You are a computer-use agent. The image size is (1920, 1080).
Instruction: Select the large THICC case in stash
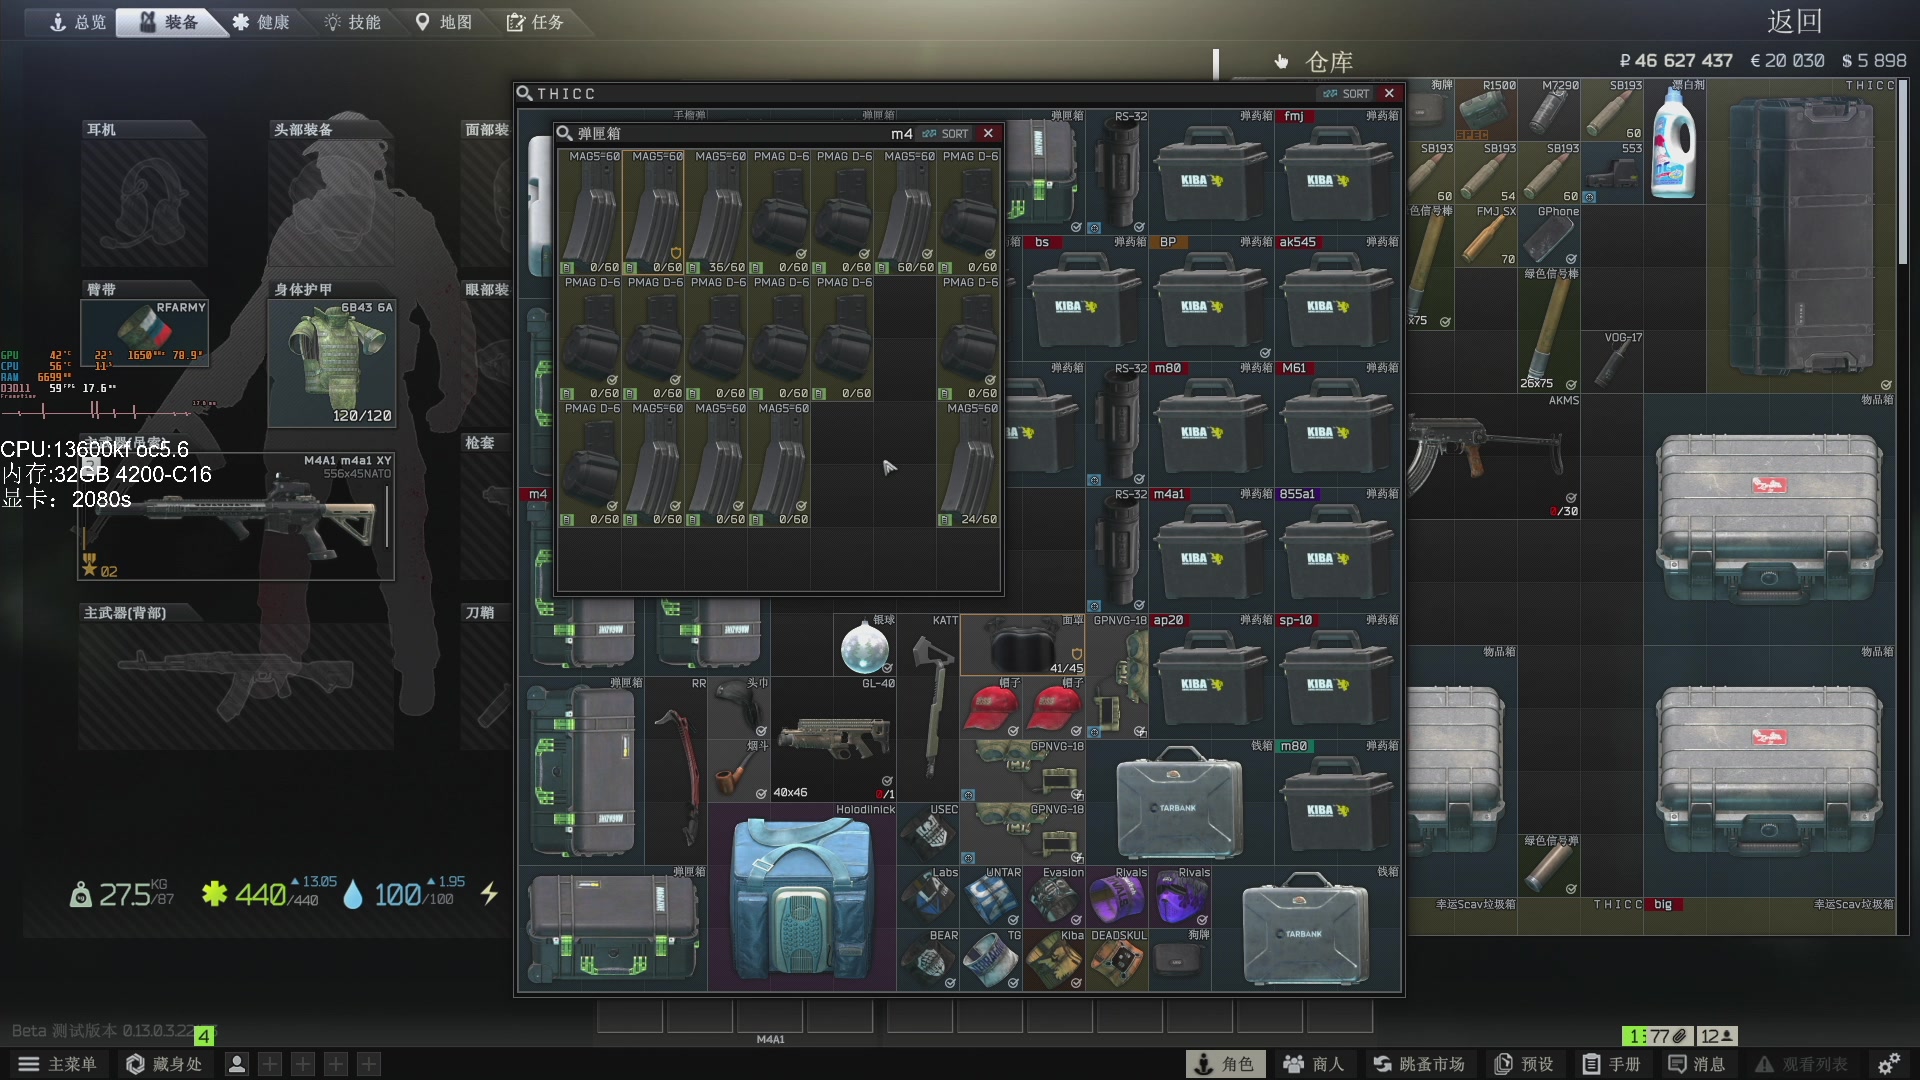1801,236
